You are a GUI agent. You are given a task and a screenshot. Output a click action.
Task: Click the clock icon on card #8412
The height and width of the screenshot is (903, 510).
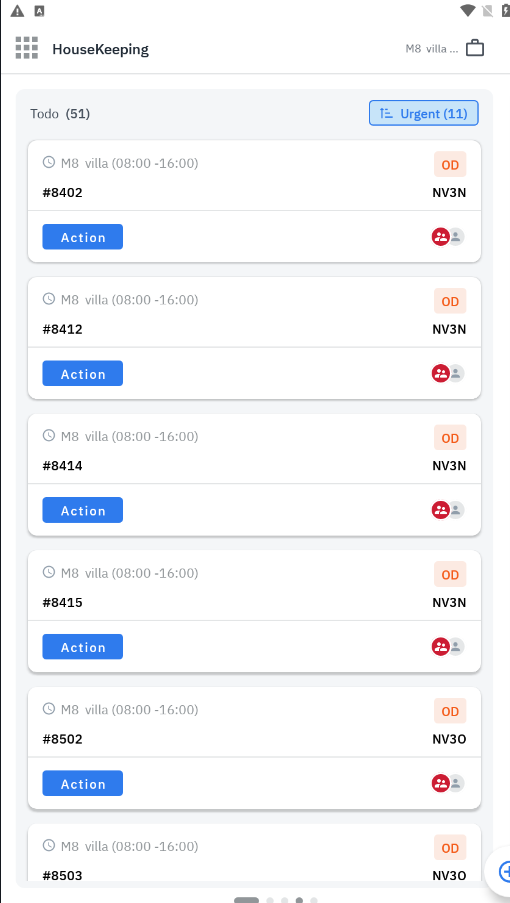click(x=49, y=299)
